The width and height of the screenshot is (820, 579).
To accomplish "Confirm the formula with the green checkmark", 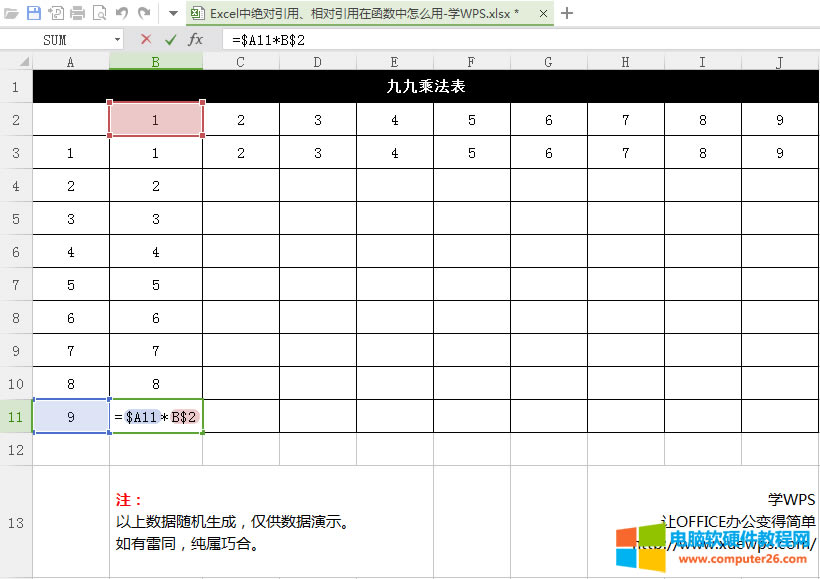I will 170,39.
